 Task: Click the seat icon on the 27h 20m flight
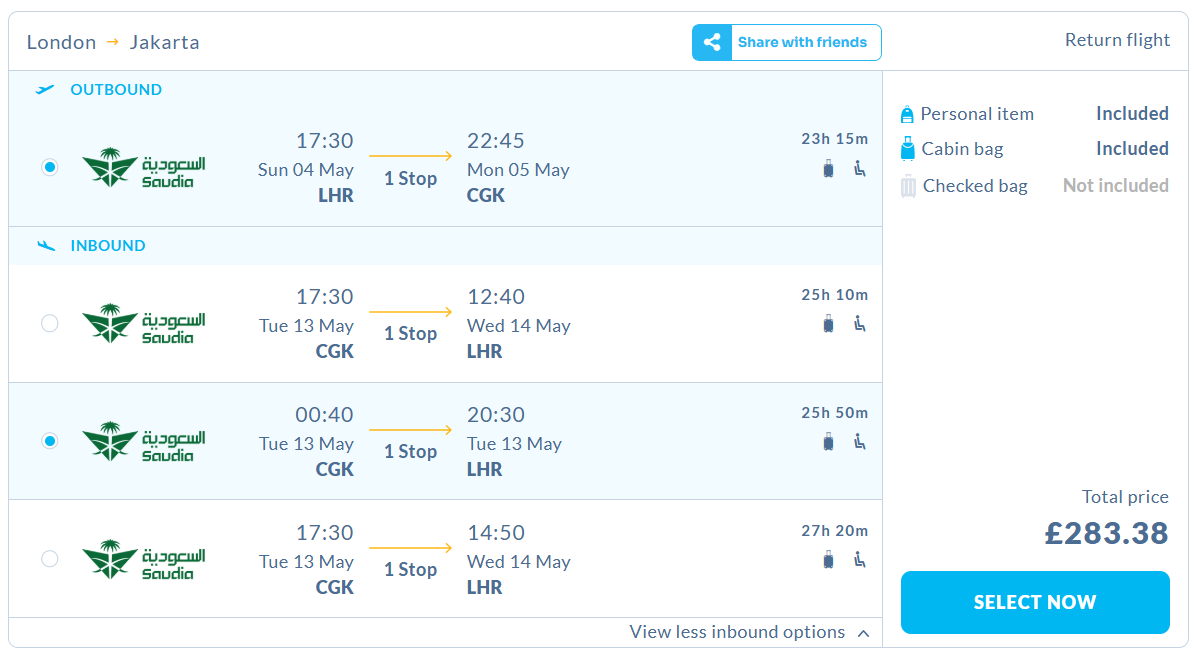pyautogui.click(x=859, y=559)
